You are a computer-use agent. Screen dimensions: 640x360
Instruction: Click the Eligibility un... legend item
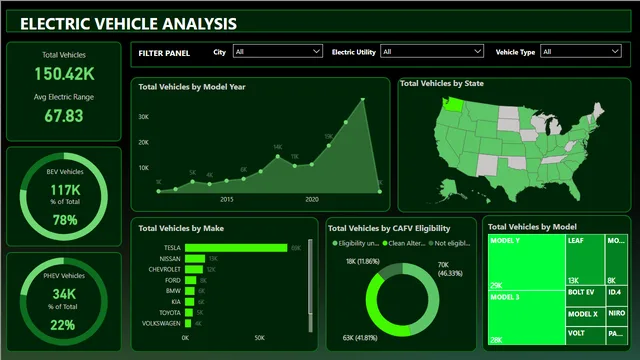(356, 243)
